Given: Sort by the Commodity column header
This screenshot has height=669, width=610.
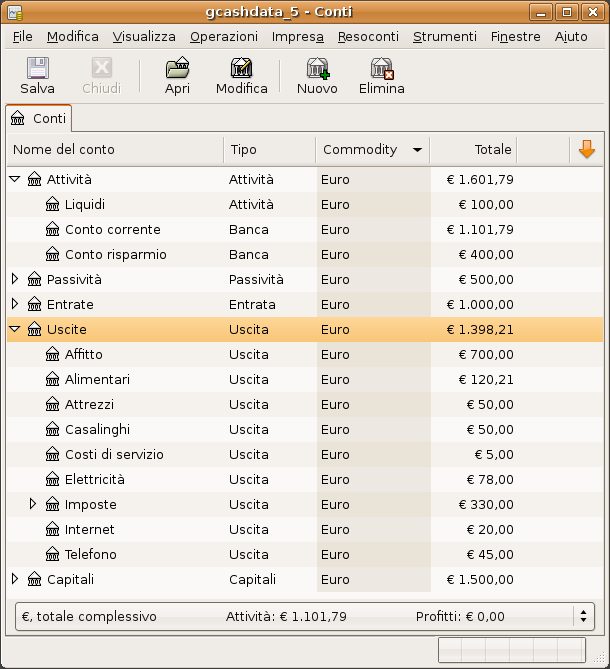Looking at the screenshot, I should click(x=372, y=149).
